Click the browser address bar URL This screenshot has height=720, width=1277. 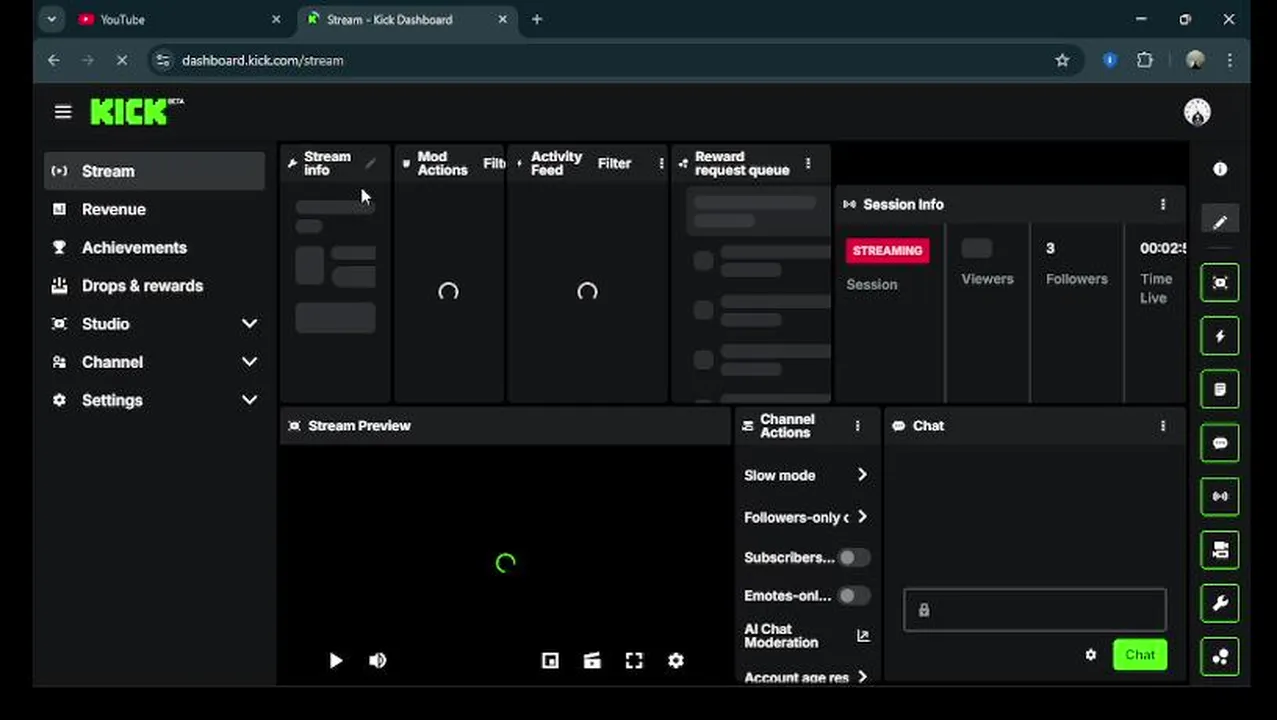click(262, 60)
